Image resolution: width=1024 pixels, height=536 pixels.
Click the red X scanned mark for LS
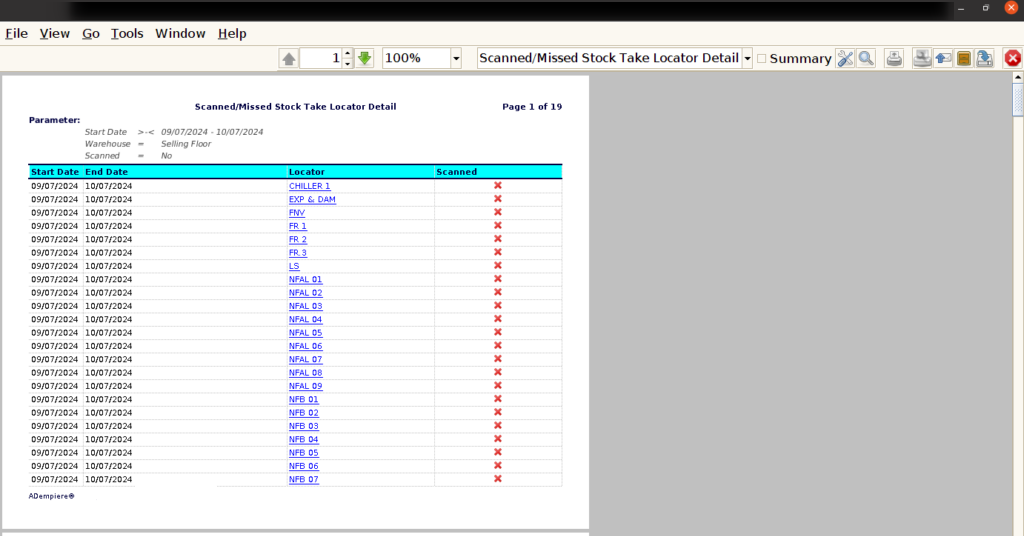coord(498,265)
